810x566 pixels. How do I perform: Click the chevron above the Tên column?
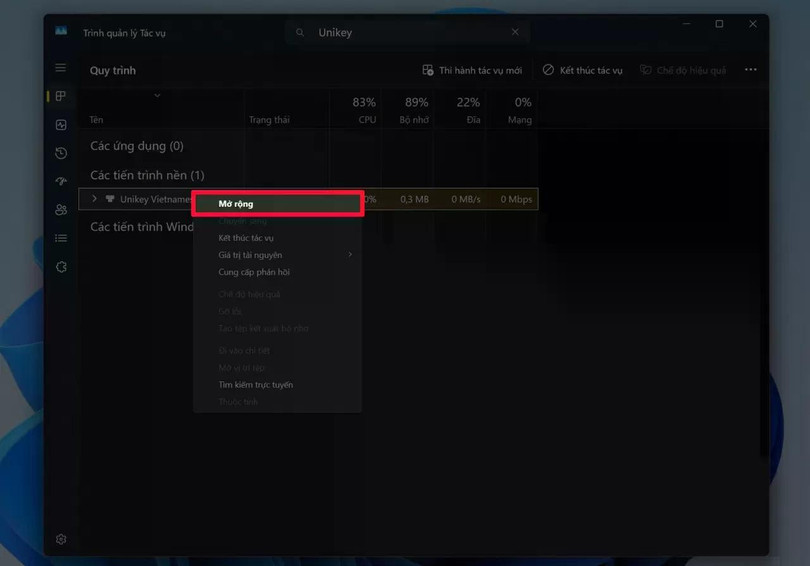(157, 96)
